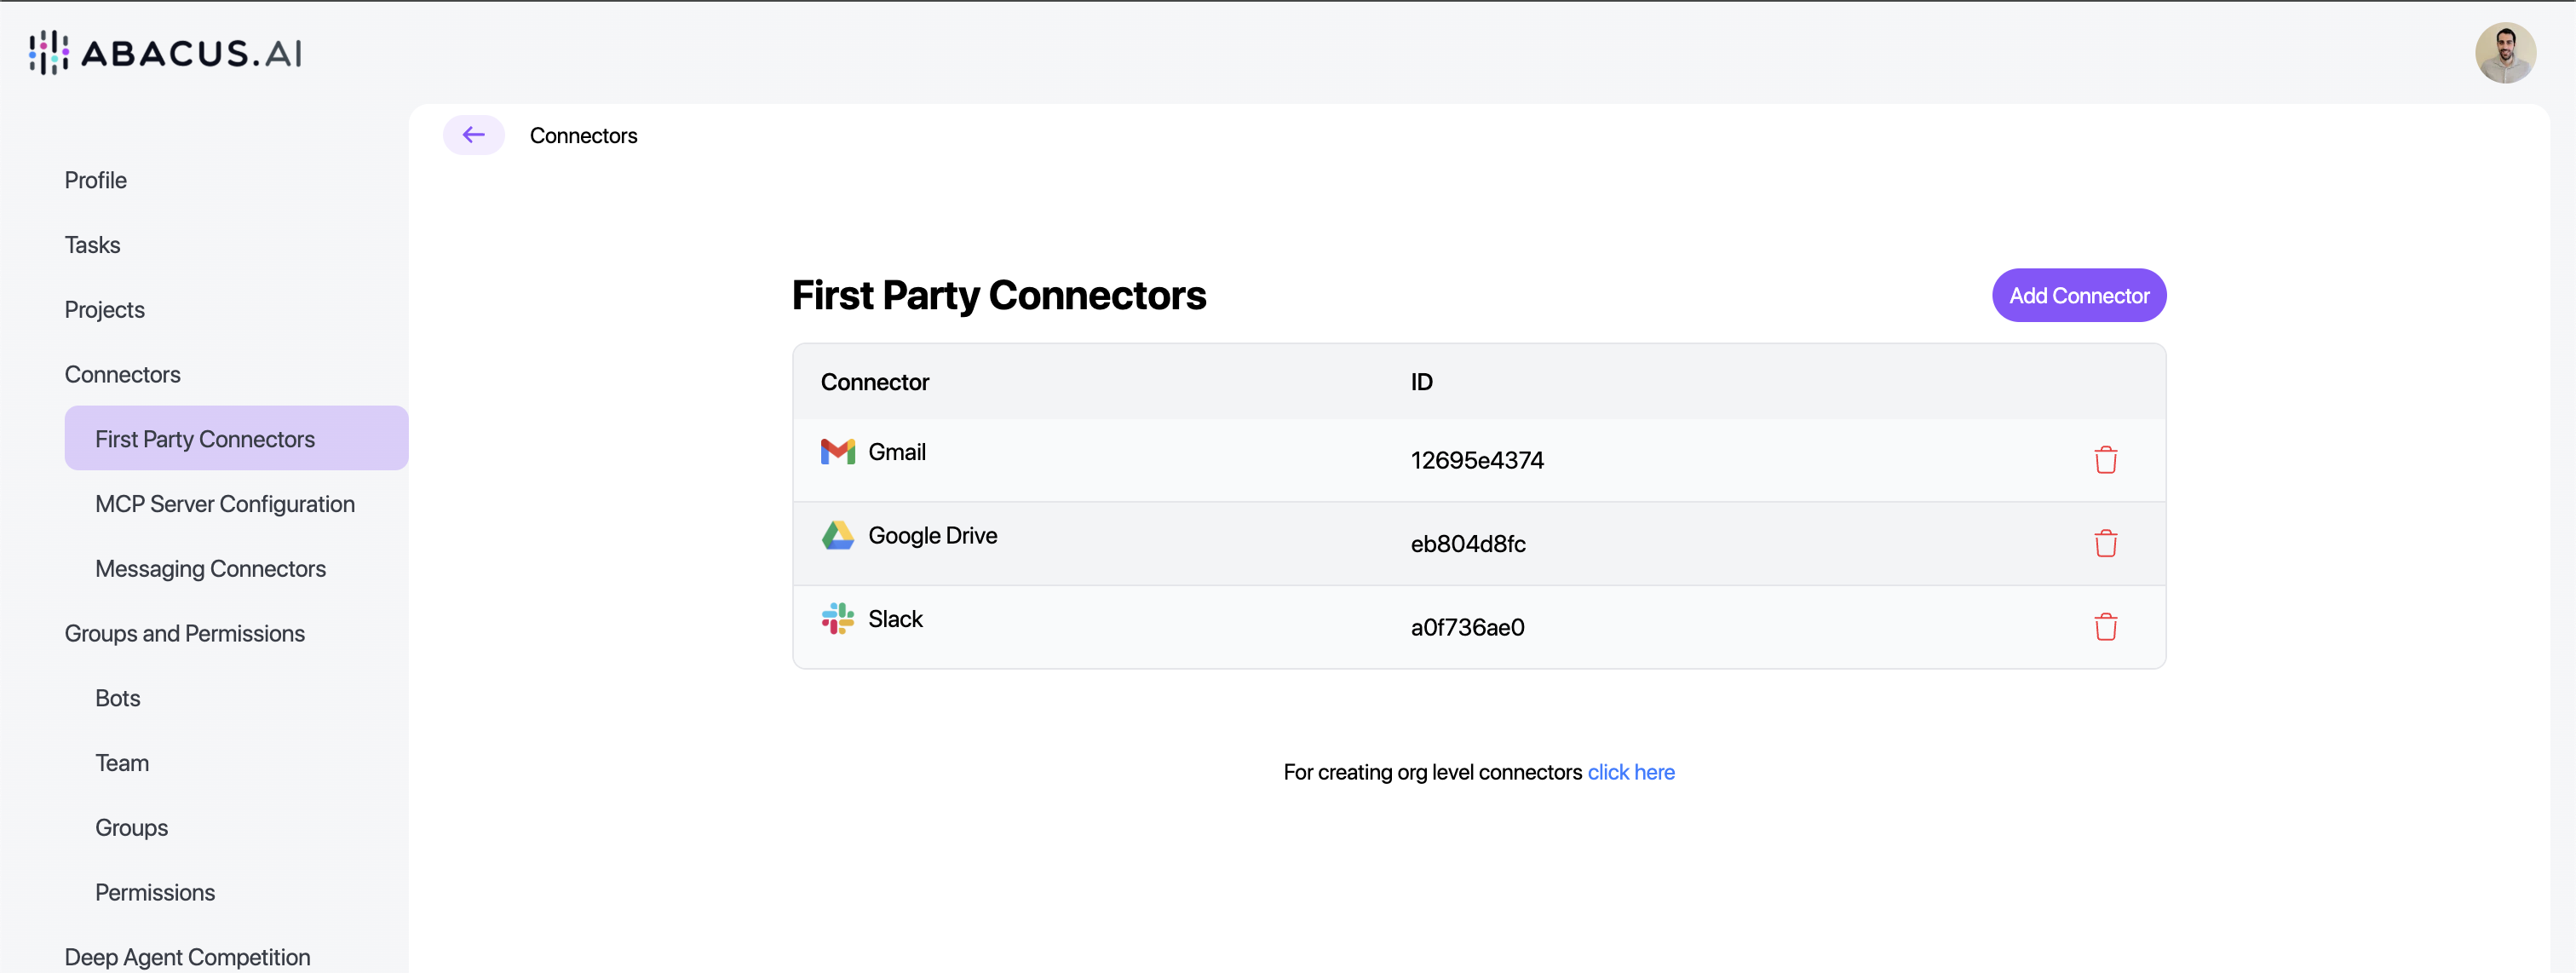Open the user profile avatar
The width and height of the screenshot is (2576, 973).
click(x=2505, y=52)
